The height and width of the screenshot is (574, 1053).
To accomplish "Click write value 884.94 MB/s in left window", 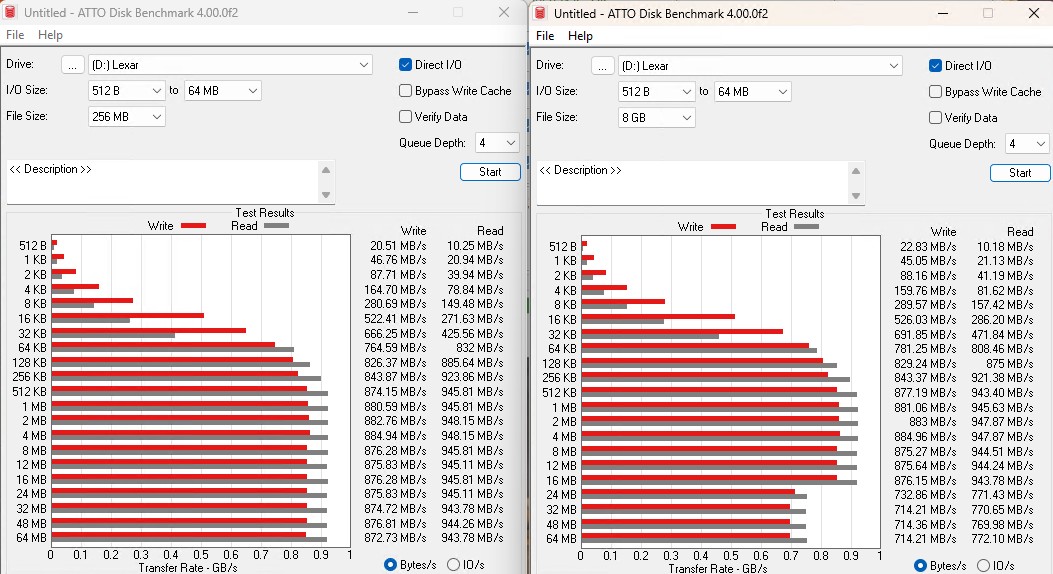I will pyautogui.click(x=396, y=436).
